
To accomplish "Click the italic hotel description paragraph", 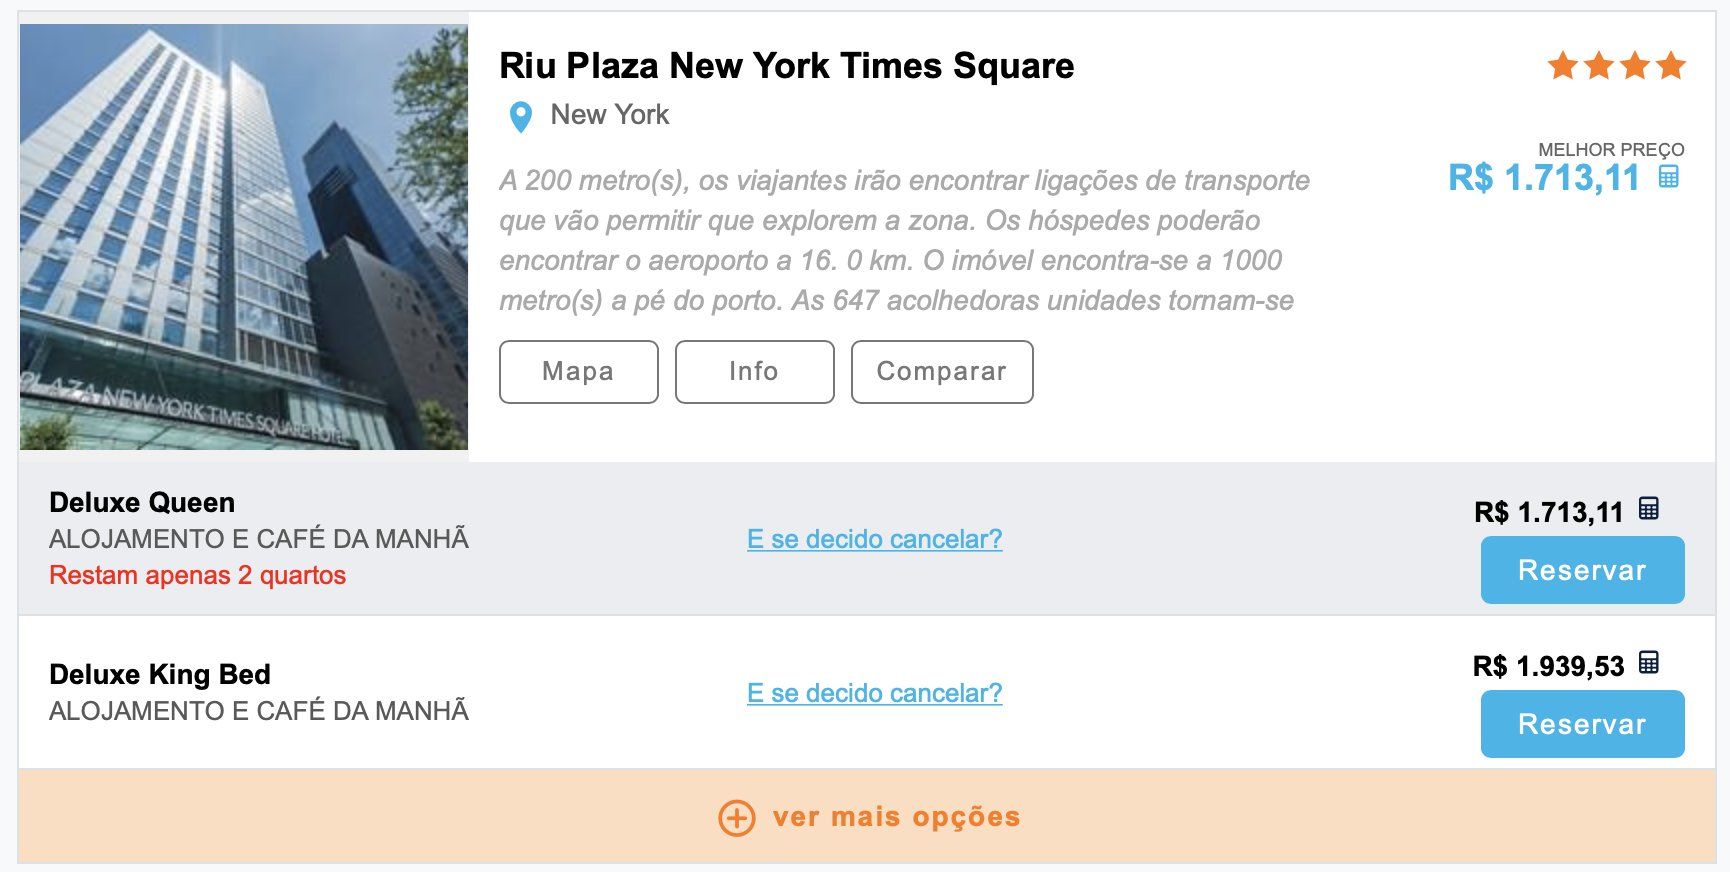I will click(x=904, y=240).
